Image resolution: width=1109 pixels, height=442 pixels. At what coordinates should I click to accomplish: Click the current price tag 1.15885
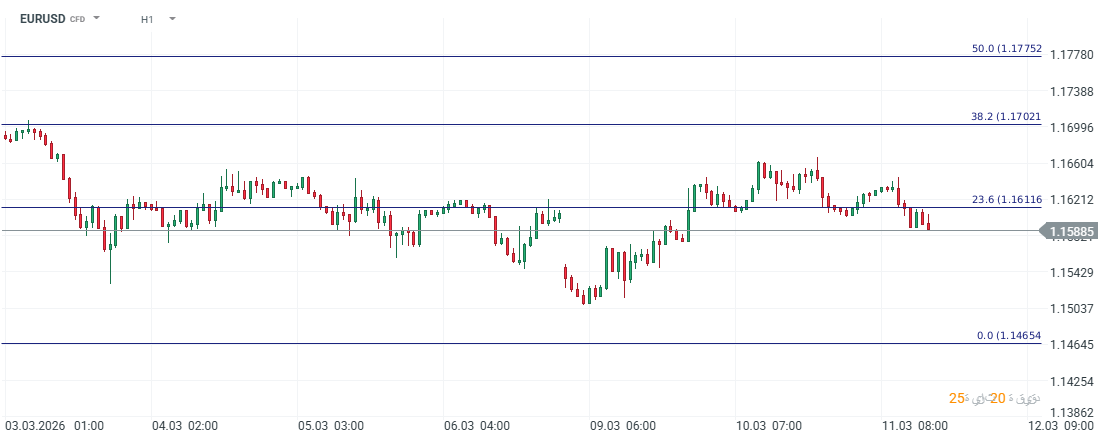[x=1075, y=232]
